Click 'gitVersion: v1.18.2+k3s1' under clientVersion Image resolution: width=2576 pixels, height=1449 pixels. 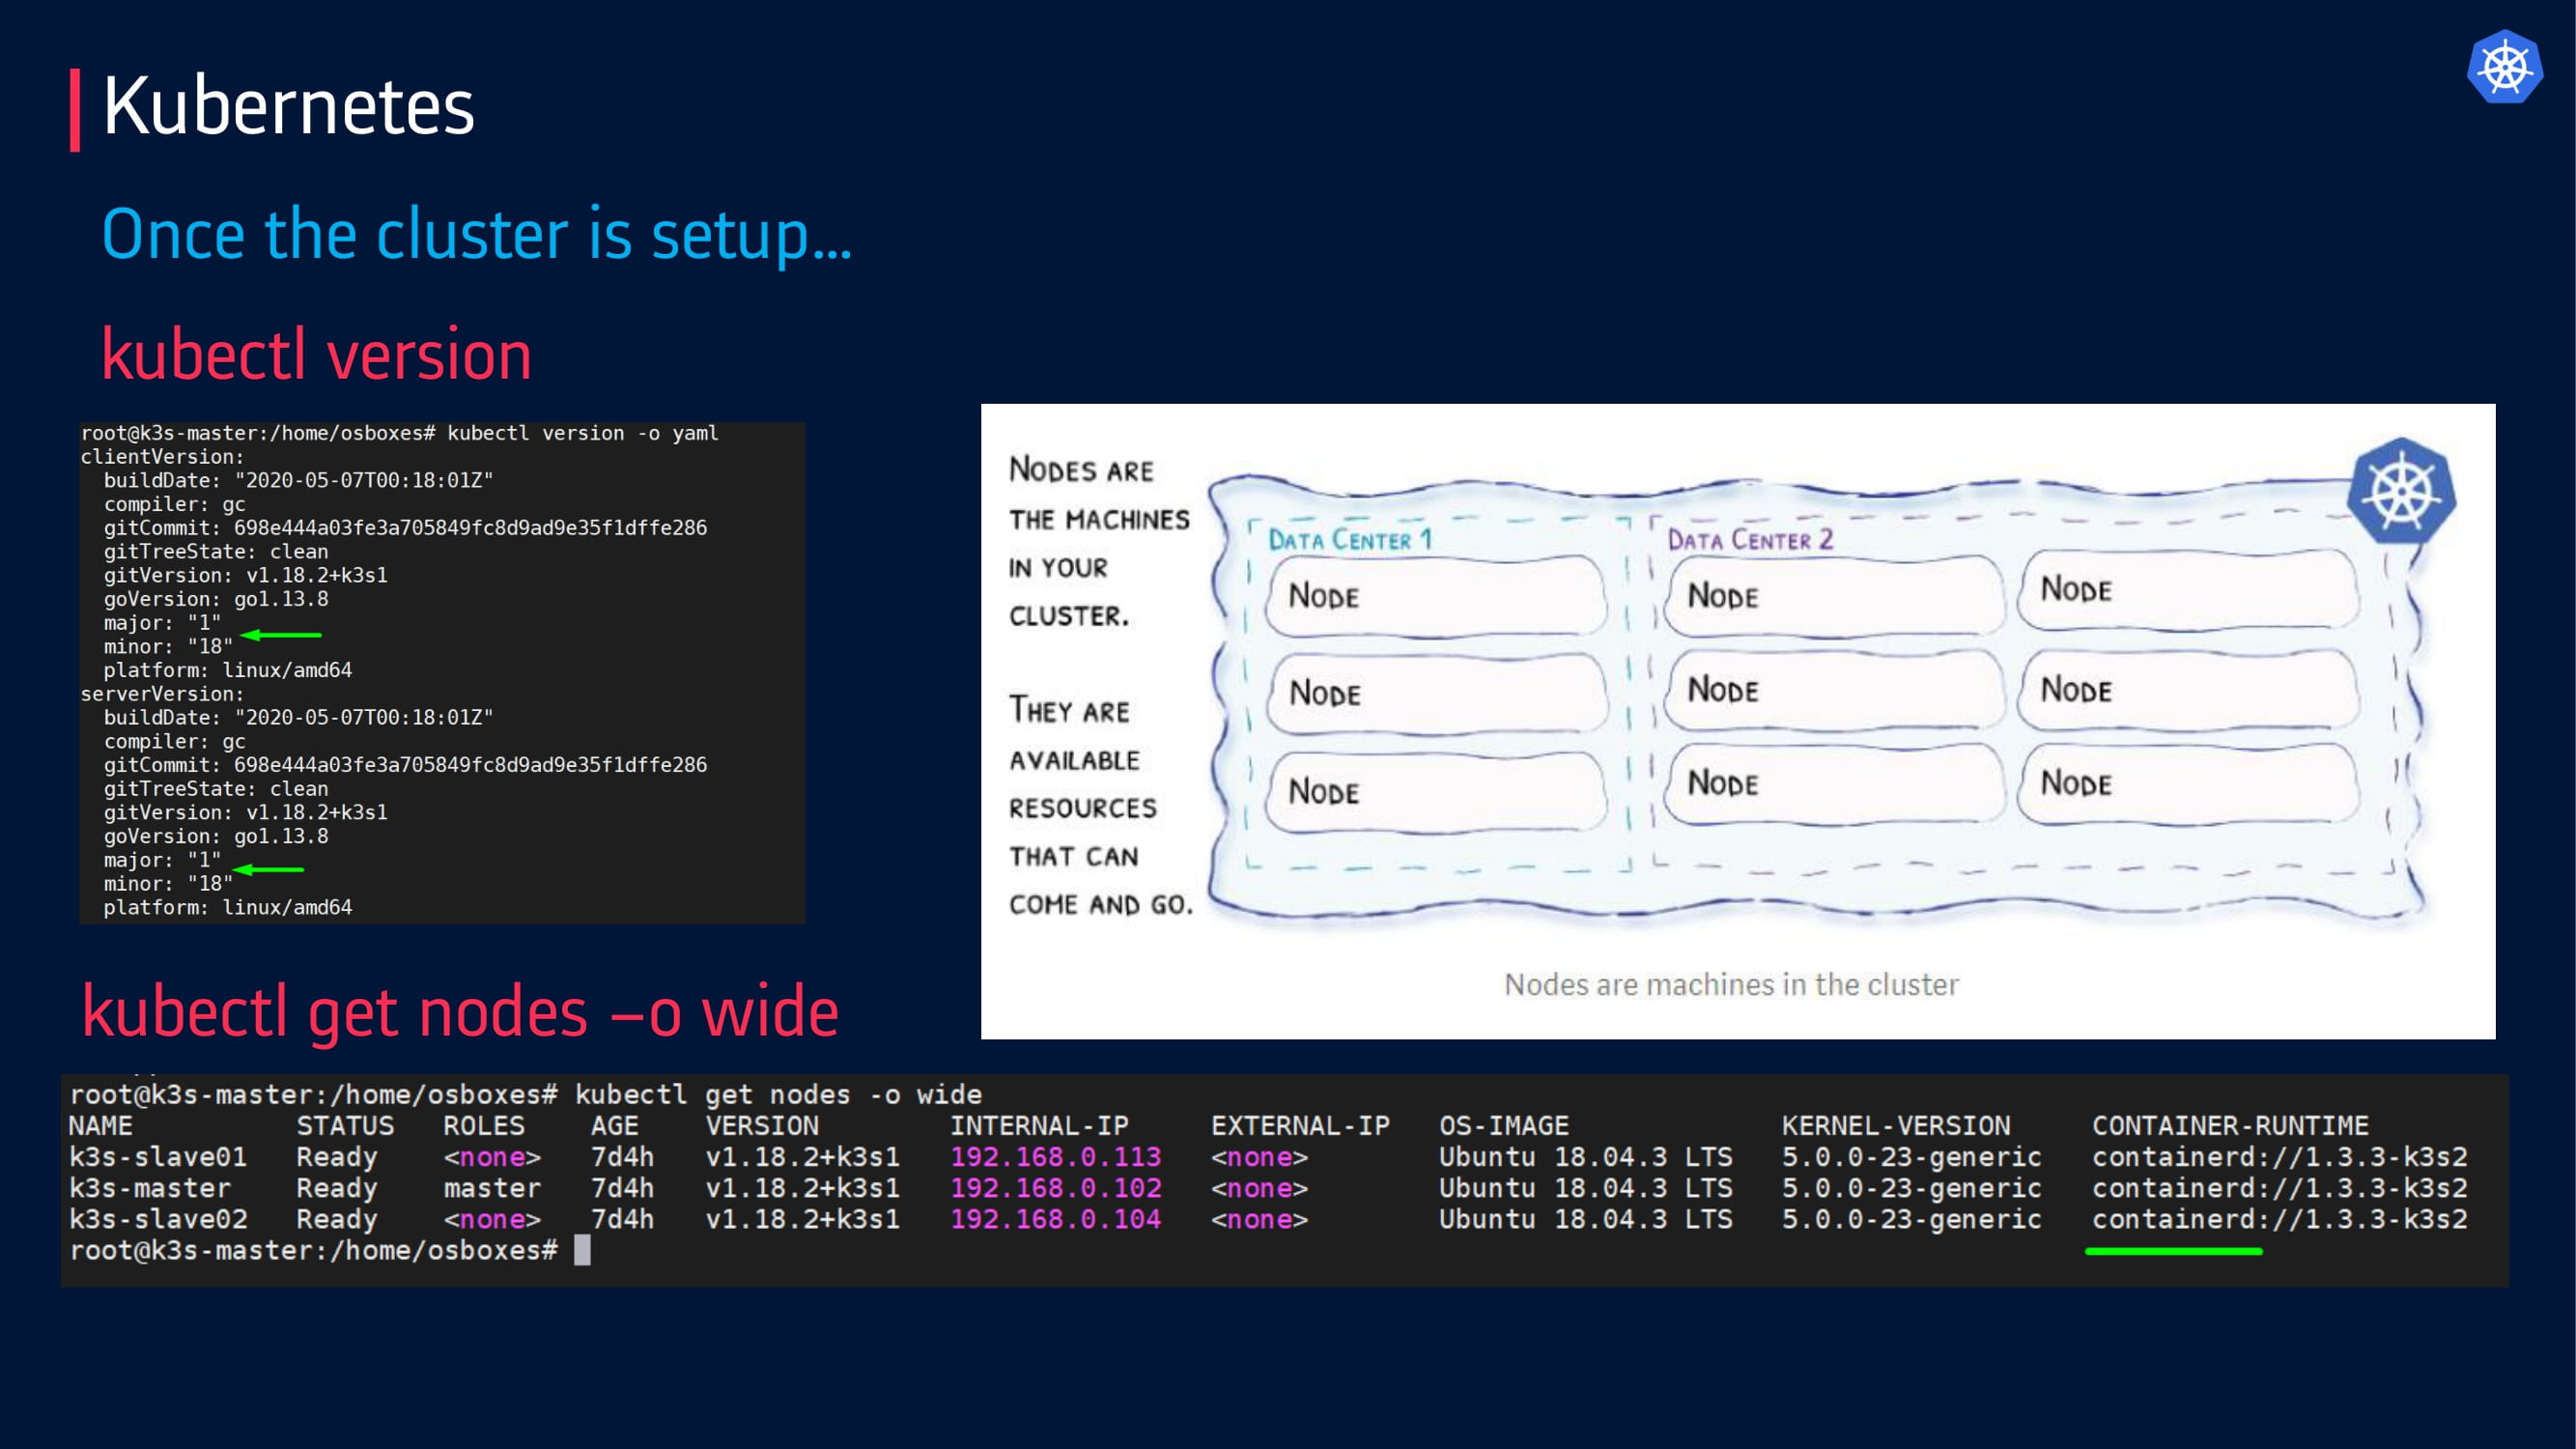pos(246,576)
